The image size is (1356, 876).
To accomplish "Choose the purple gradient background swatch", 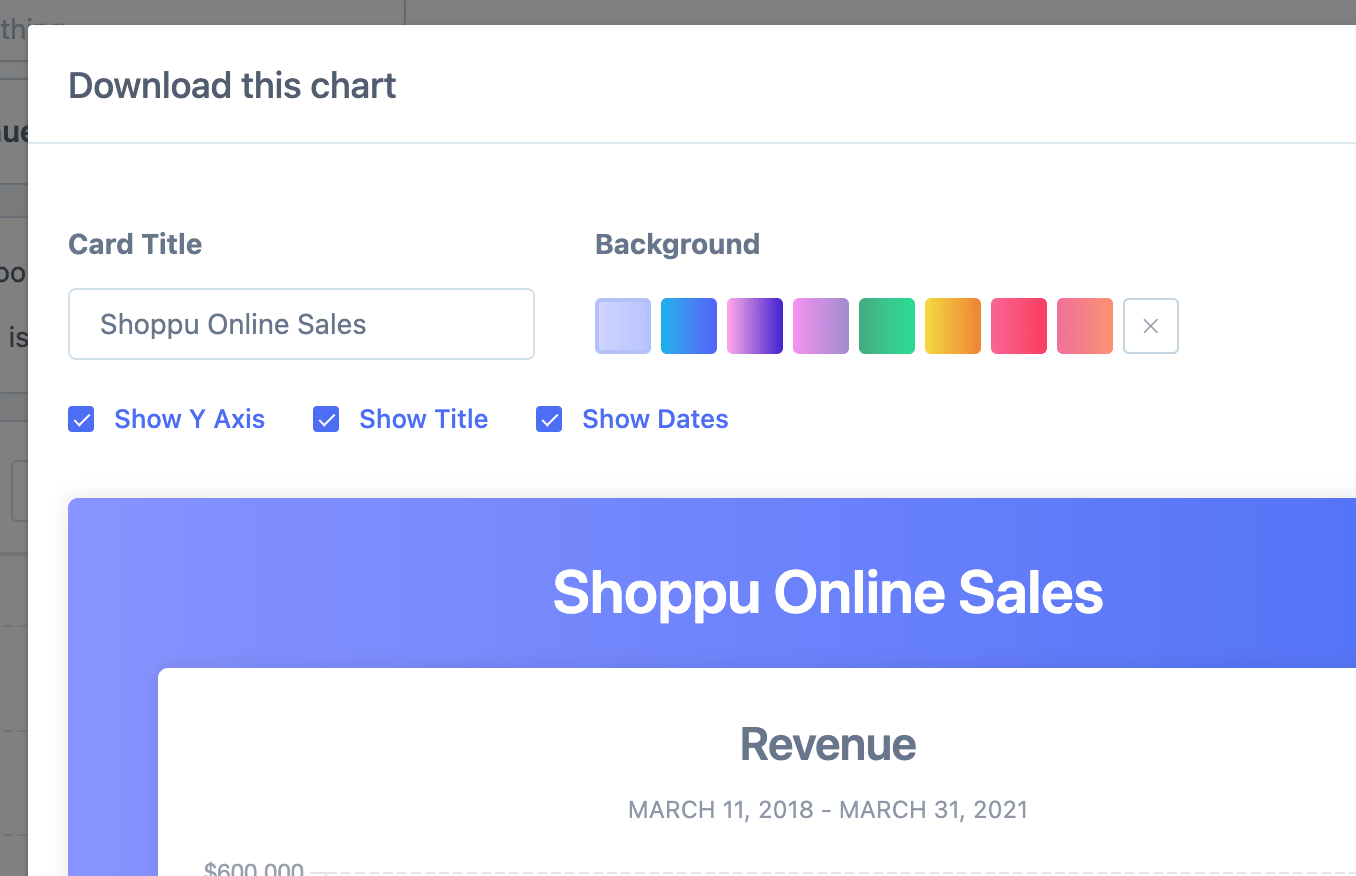I will [x=754, y=325].
